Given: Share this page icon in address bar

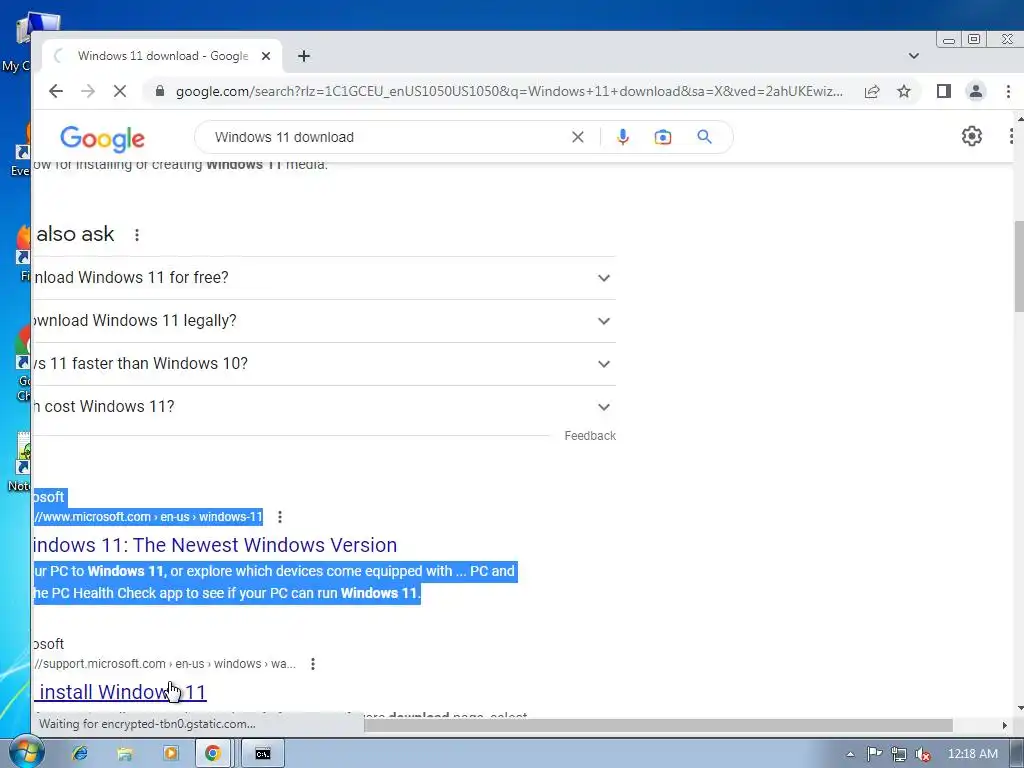Looking at the screenshot, I should 872,91.
